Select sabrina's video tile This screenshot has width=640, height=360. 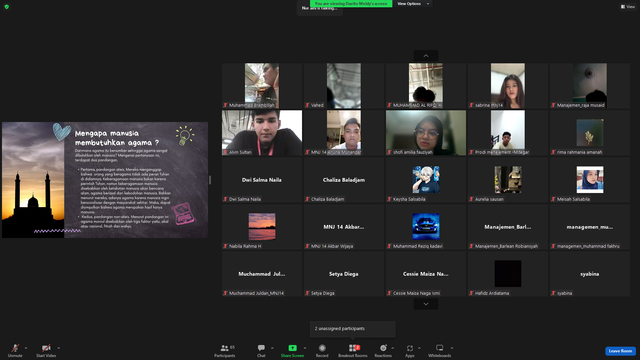508,86
